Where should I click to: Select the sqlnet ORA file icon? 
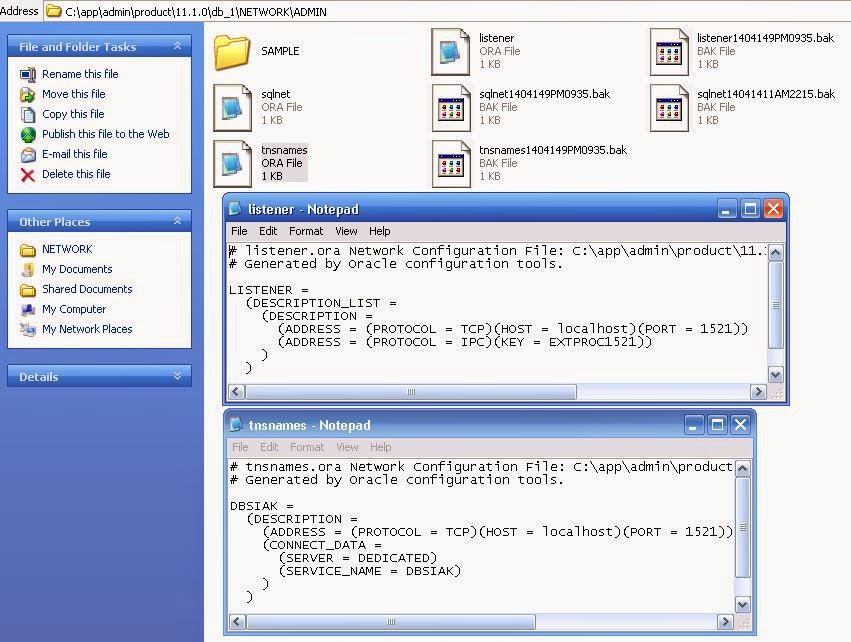232,107
